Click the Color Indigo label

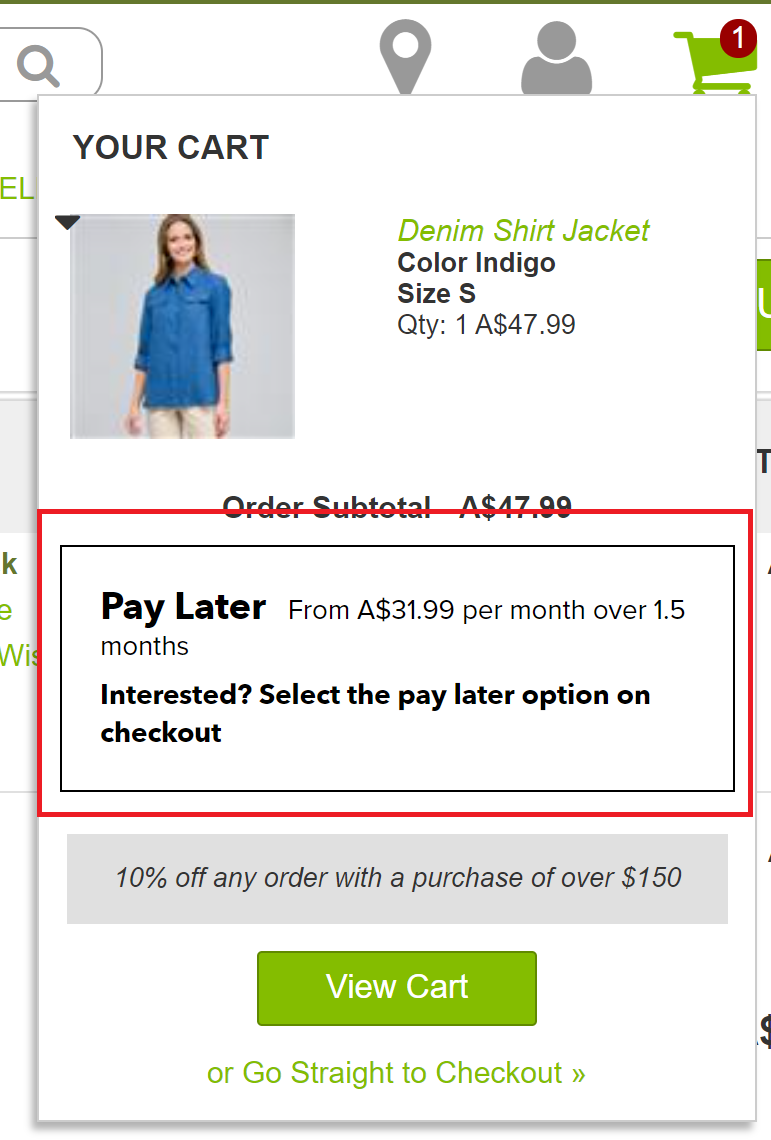click(476, 263)
